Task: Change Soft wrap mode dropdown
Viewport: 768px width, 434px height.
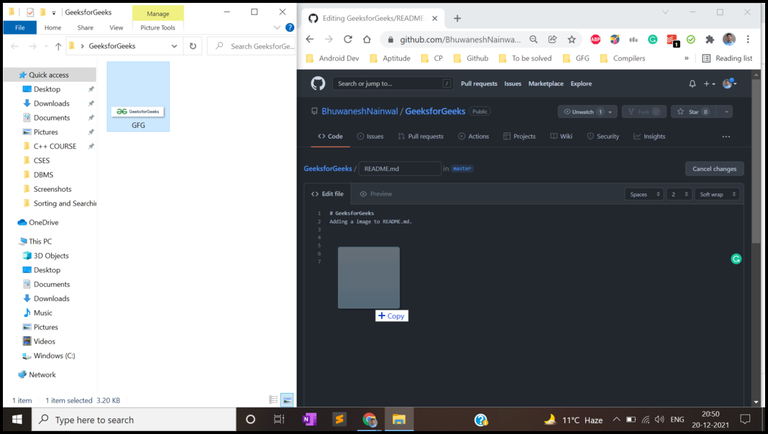Action: (717, 194)
